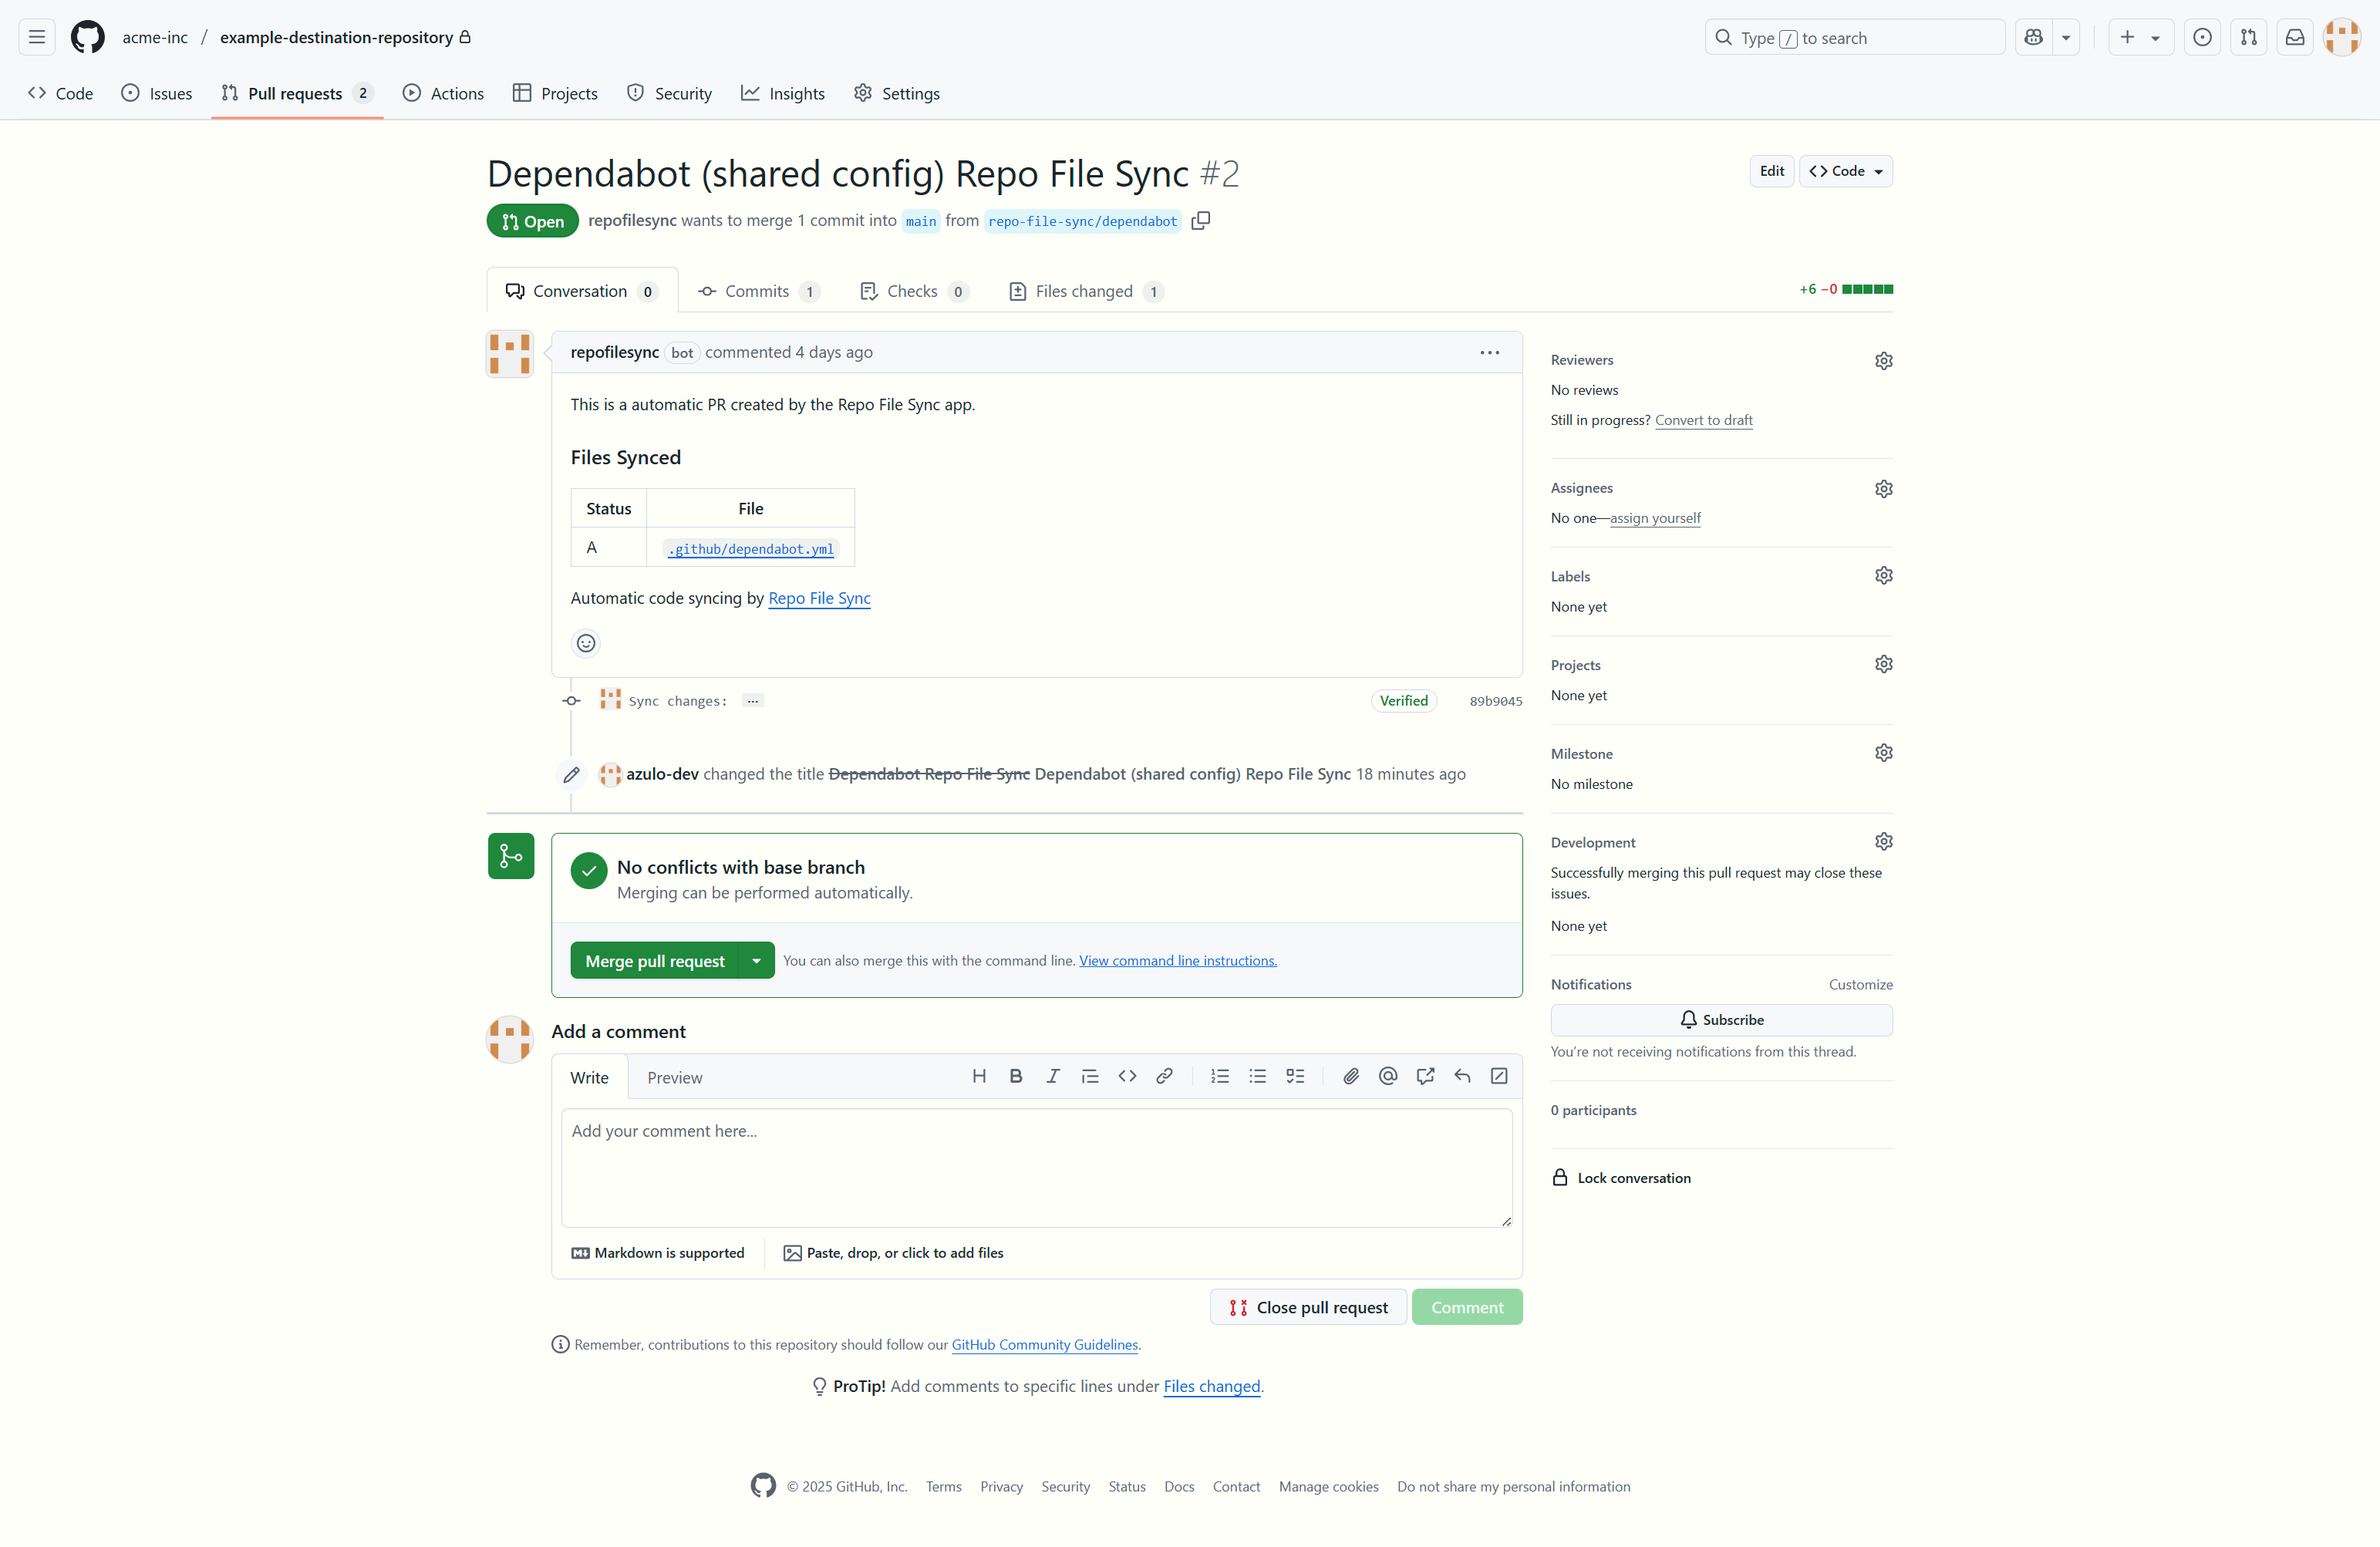Edit Milestone via gear icon
This screenshot has width=2380, height=1547.
1883,752
